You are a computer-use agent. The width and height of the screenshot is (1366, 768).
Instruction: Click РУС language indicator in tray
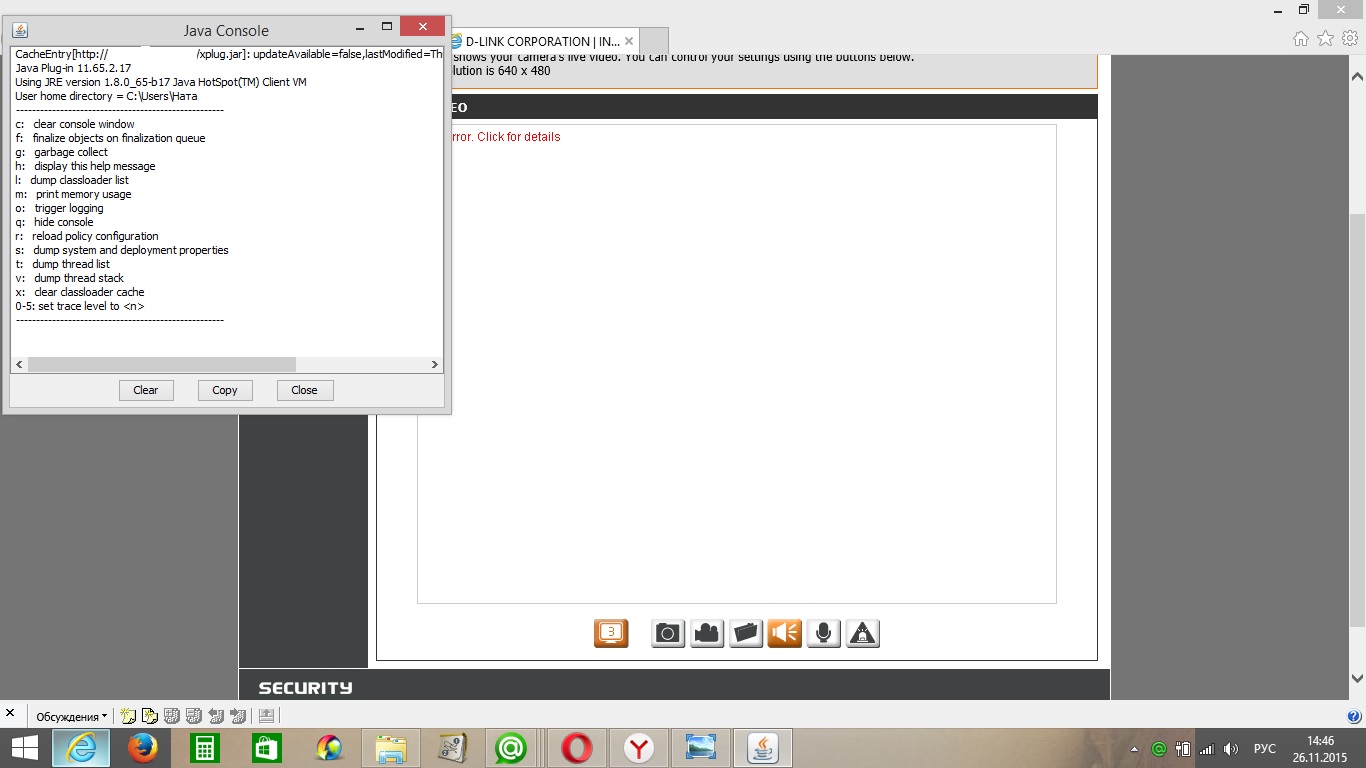[x=1264, y=749]
